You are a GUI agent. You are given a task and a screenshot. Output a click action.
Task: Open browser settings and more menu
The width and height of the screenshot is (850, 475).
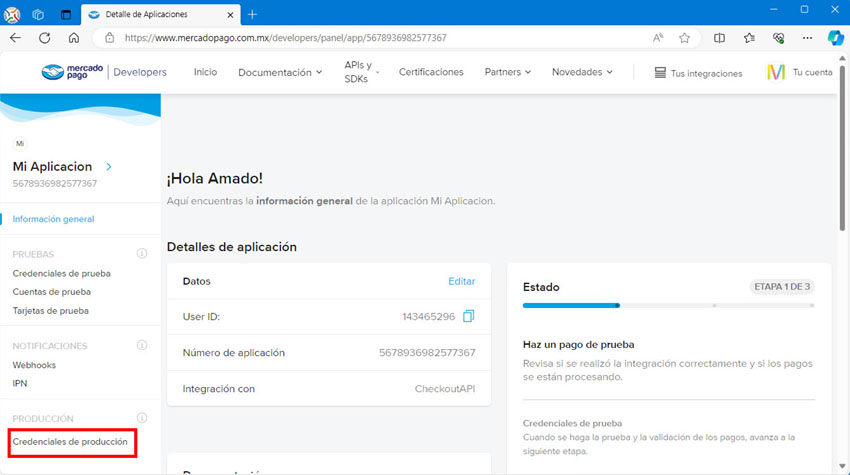[807, 38]
